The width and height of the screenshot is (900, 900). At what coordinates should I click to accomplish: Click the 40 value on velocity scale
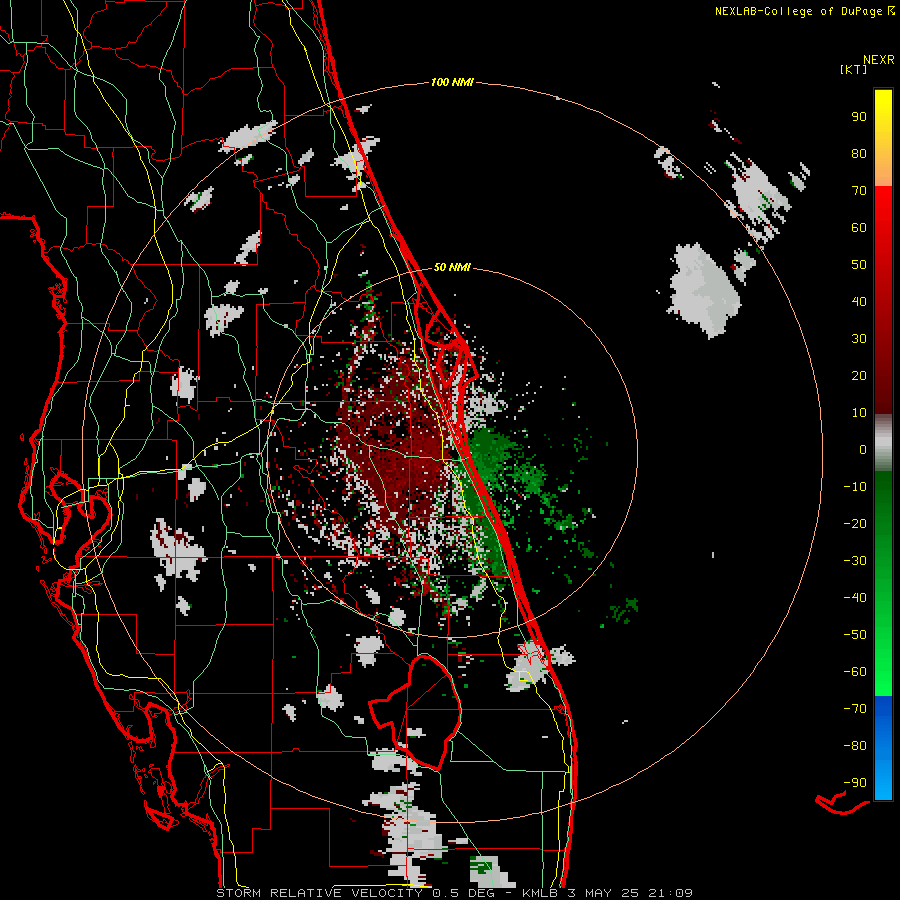click(x=859, y=301)
